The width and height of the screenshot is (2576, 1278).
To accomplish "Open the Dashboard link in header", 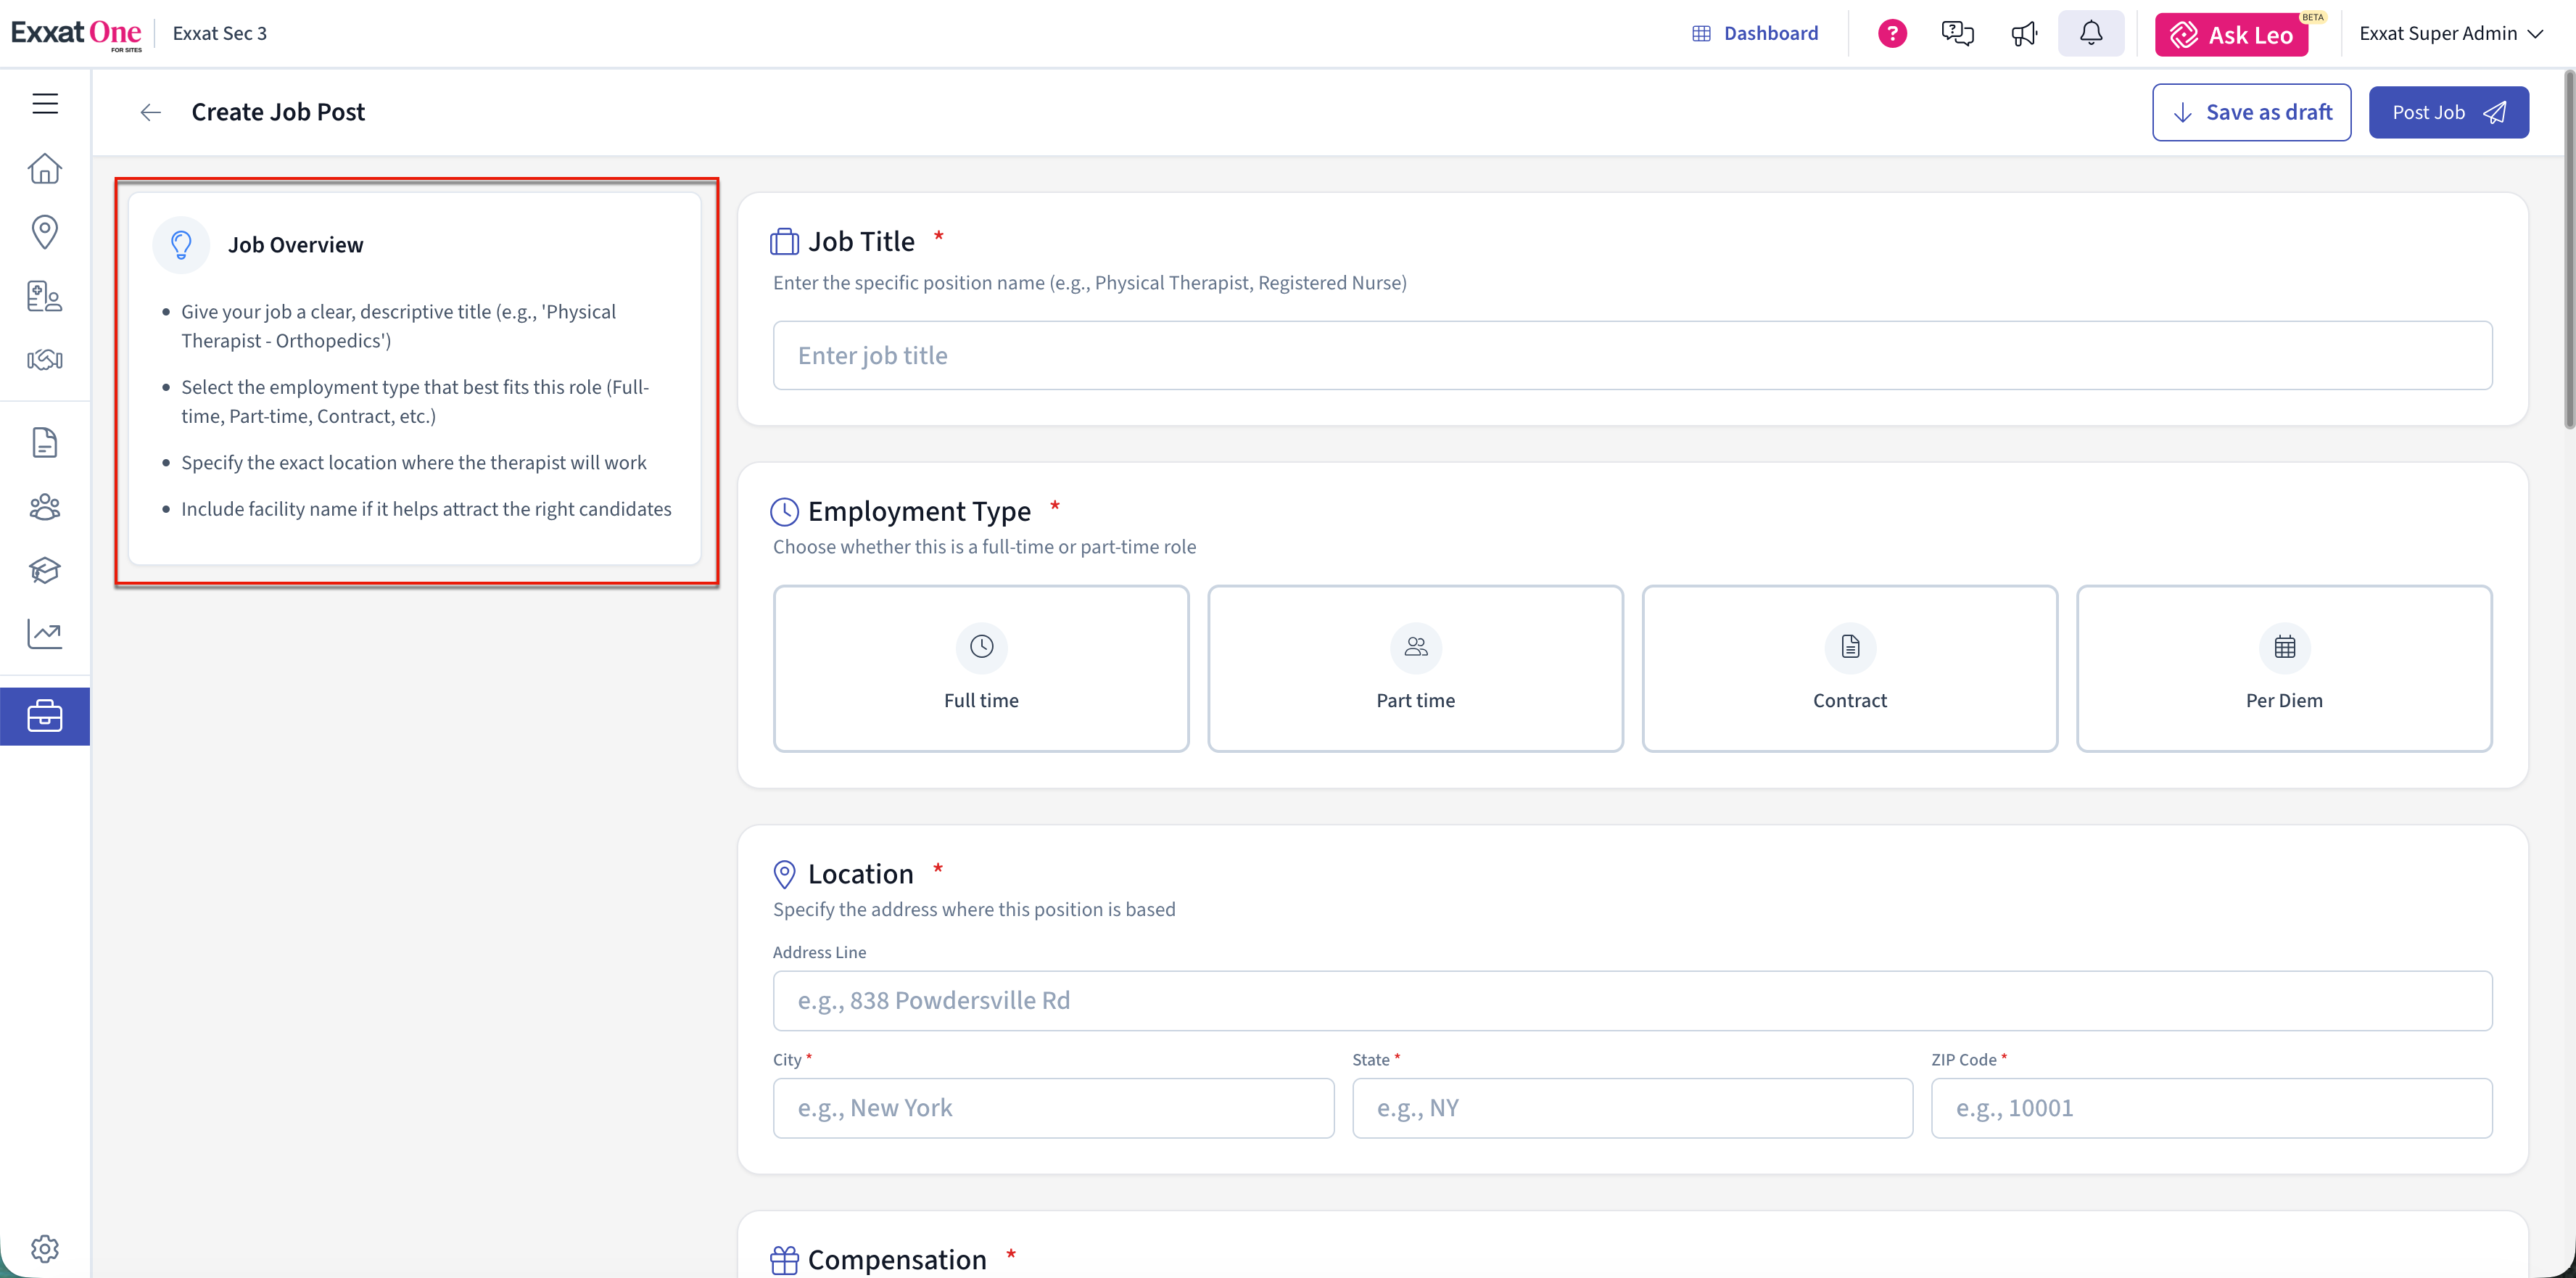I will click(x=1755, y=34).
